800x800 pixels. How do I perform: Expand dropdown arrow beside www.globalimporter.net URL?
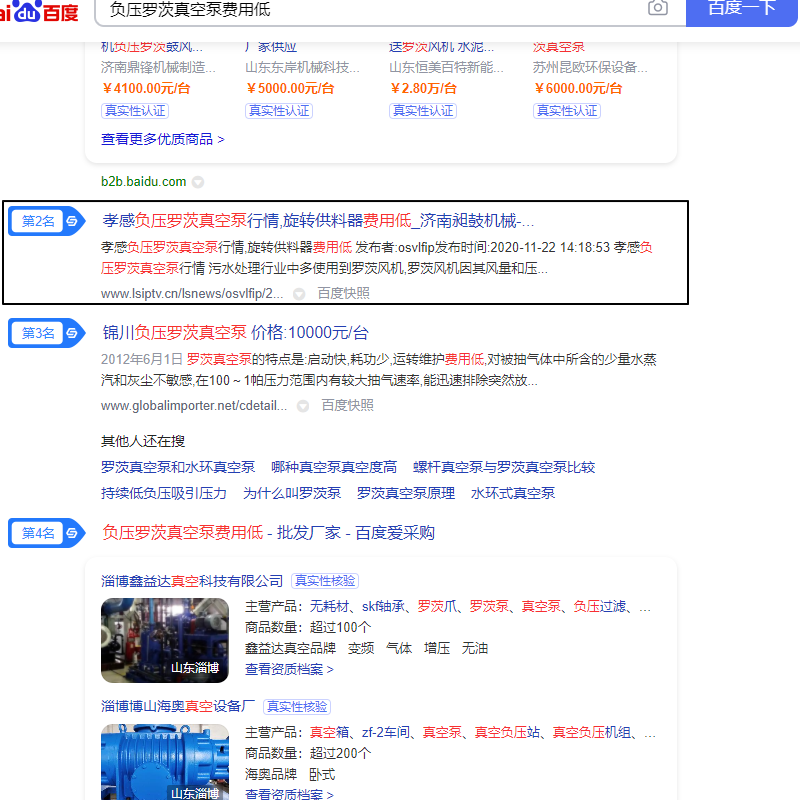303,406
